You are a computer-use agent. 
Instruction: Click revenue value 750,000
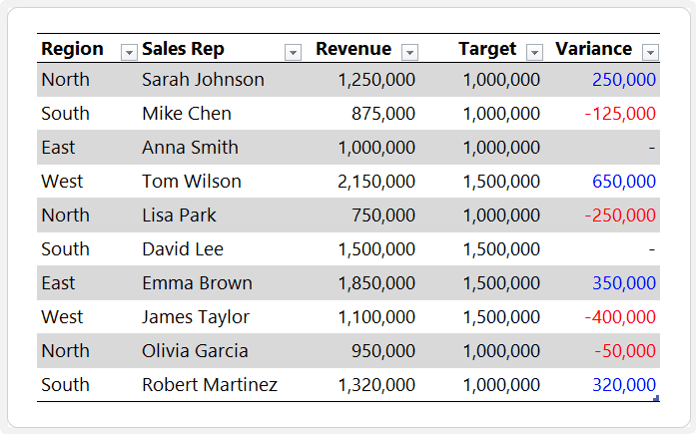[383, 215]
